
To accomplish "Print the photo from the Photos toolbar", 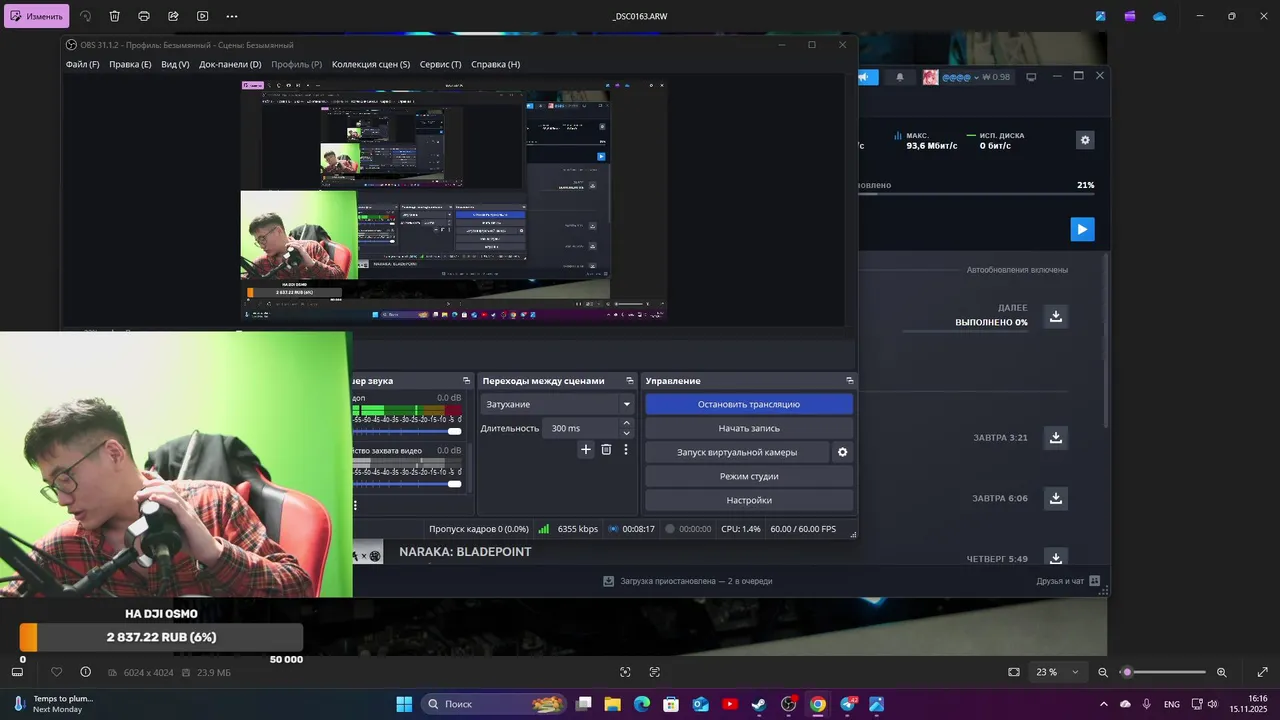I will pos(144,16).
